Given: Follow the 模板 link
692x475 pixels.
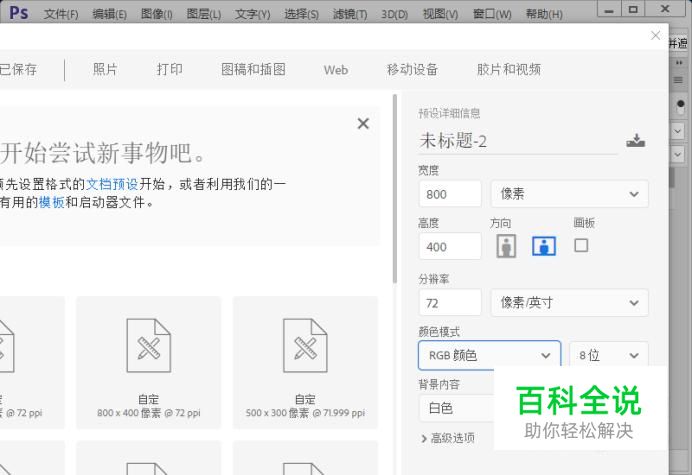Looking at the screenshot, I should [x=52, y=202].
